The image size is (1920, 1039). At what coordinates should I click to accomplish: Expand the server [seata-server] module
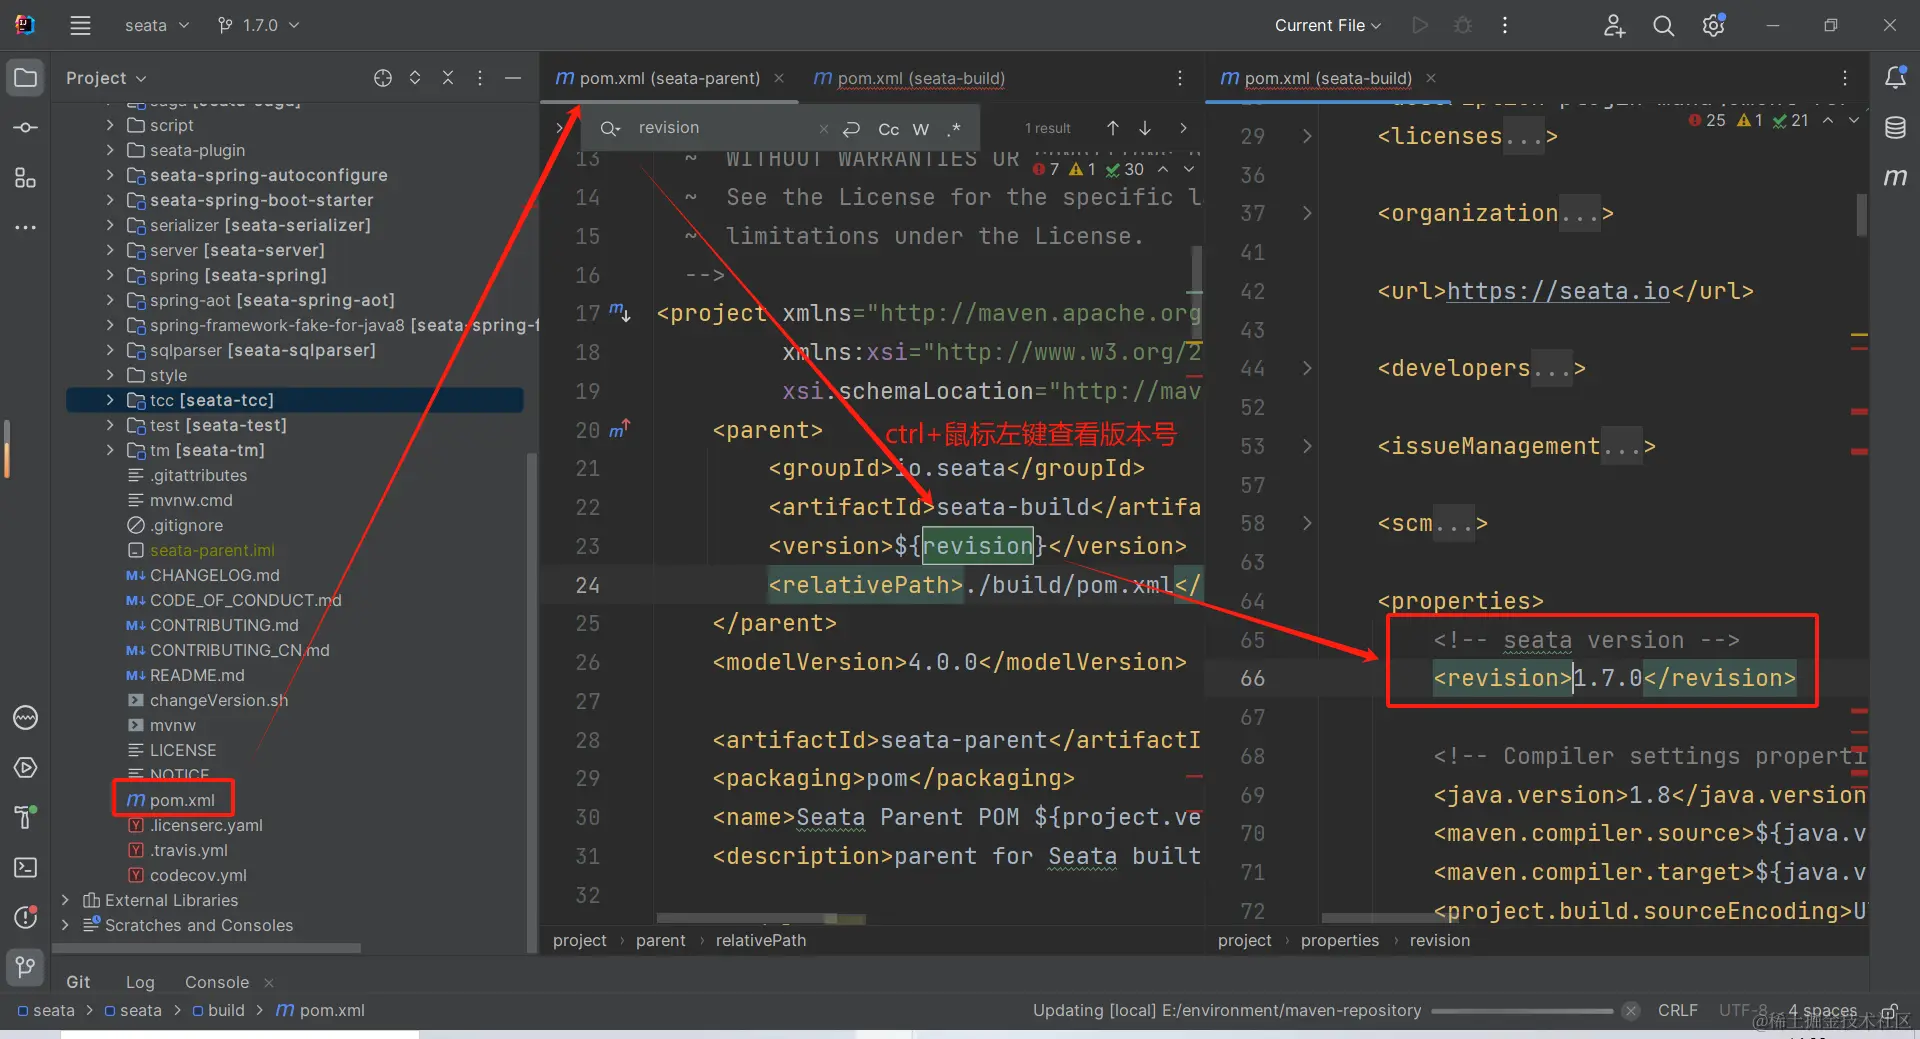(110, 250)
